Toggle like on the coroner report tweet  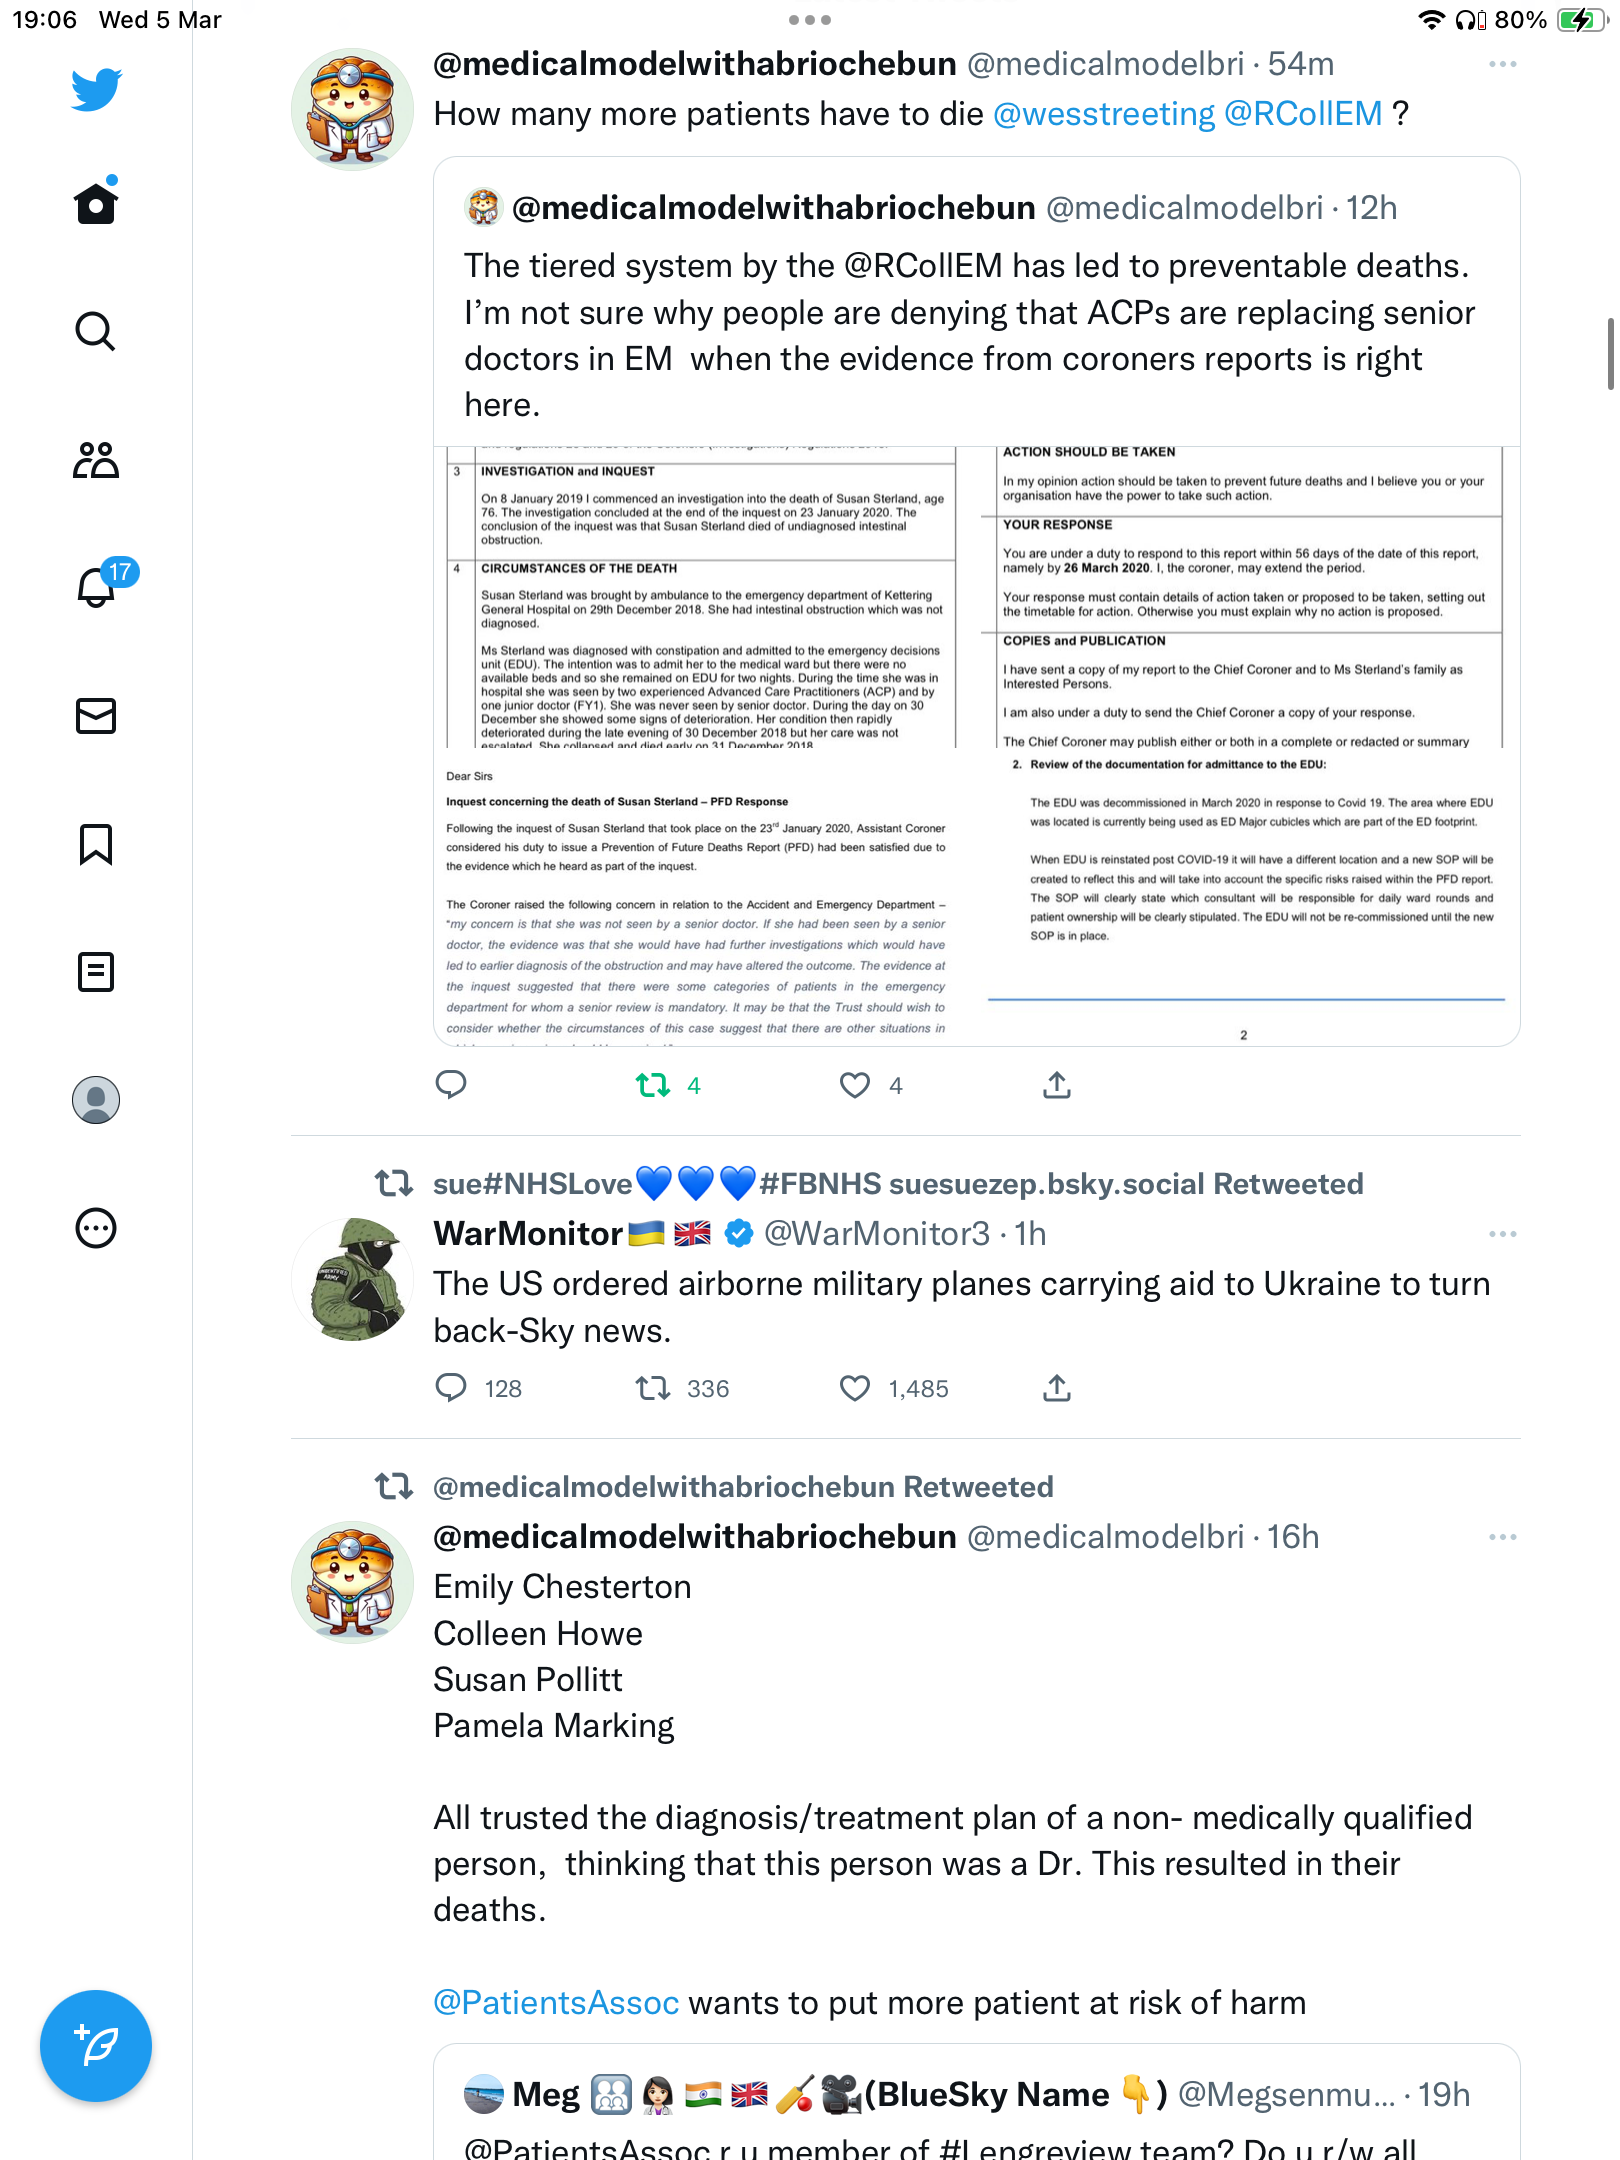[855, 1085]
